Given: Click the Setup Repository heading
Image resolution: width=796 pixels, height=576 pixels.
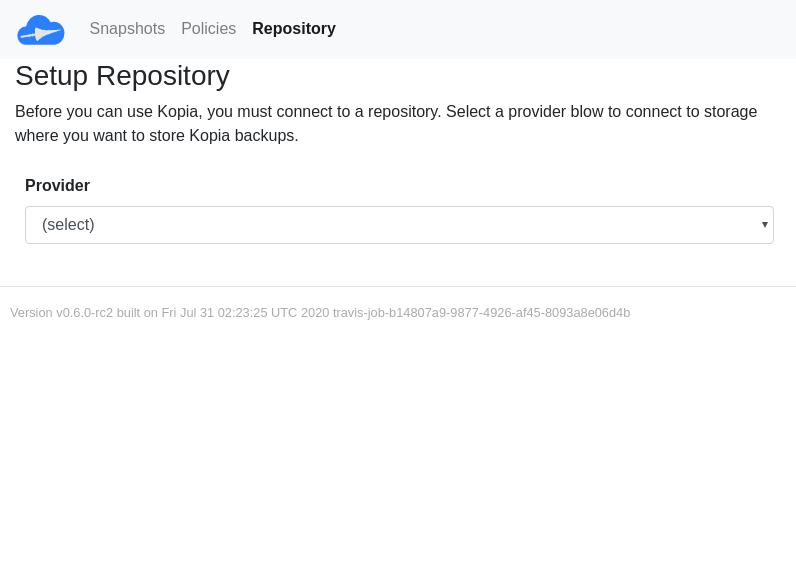Looking at the screenshot, I should pos(122,76).
